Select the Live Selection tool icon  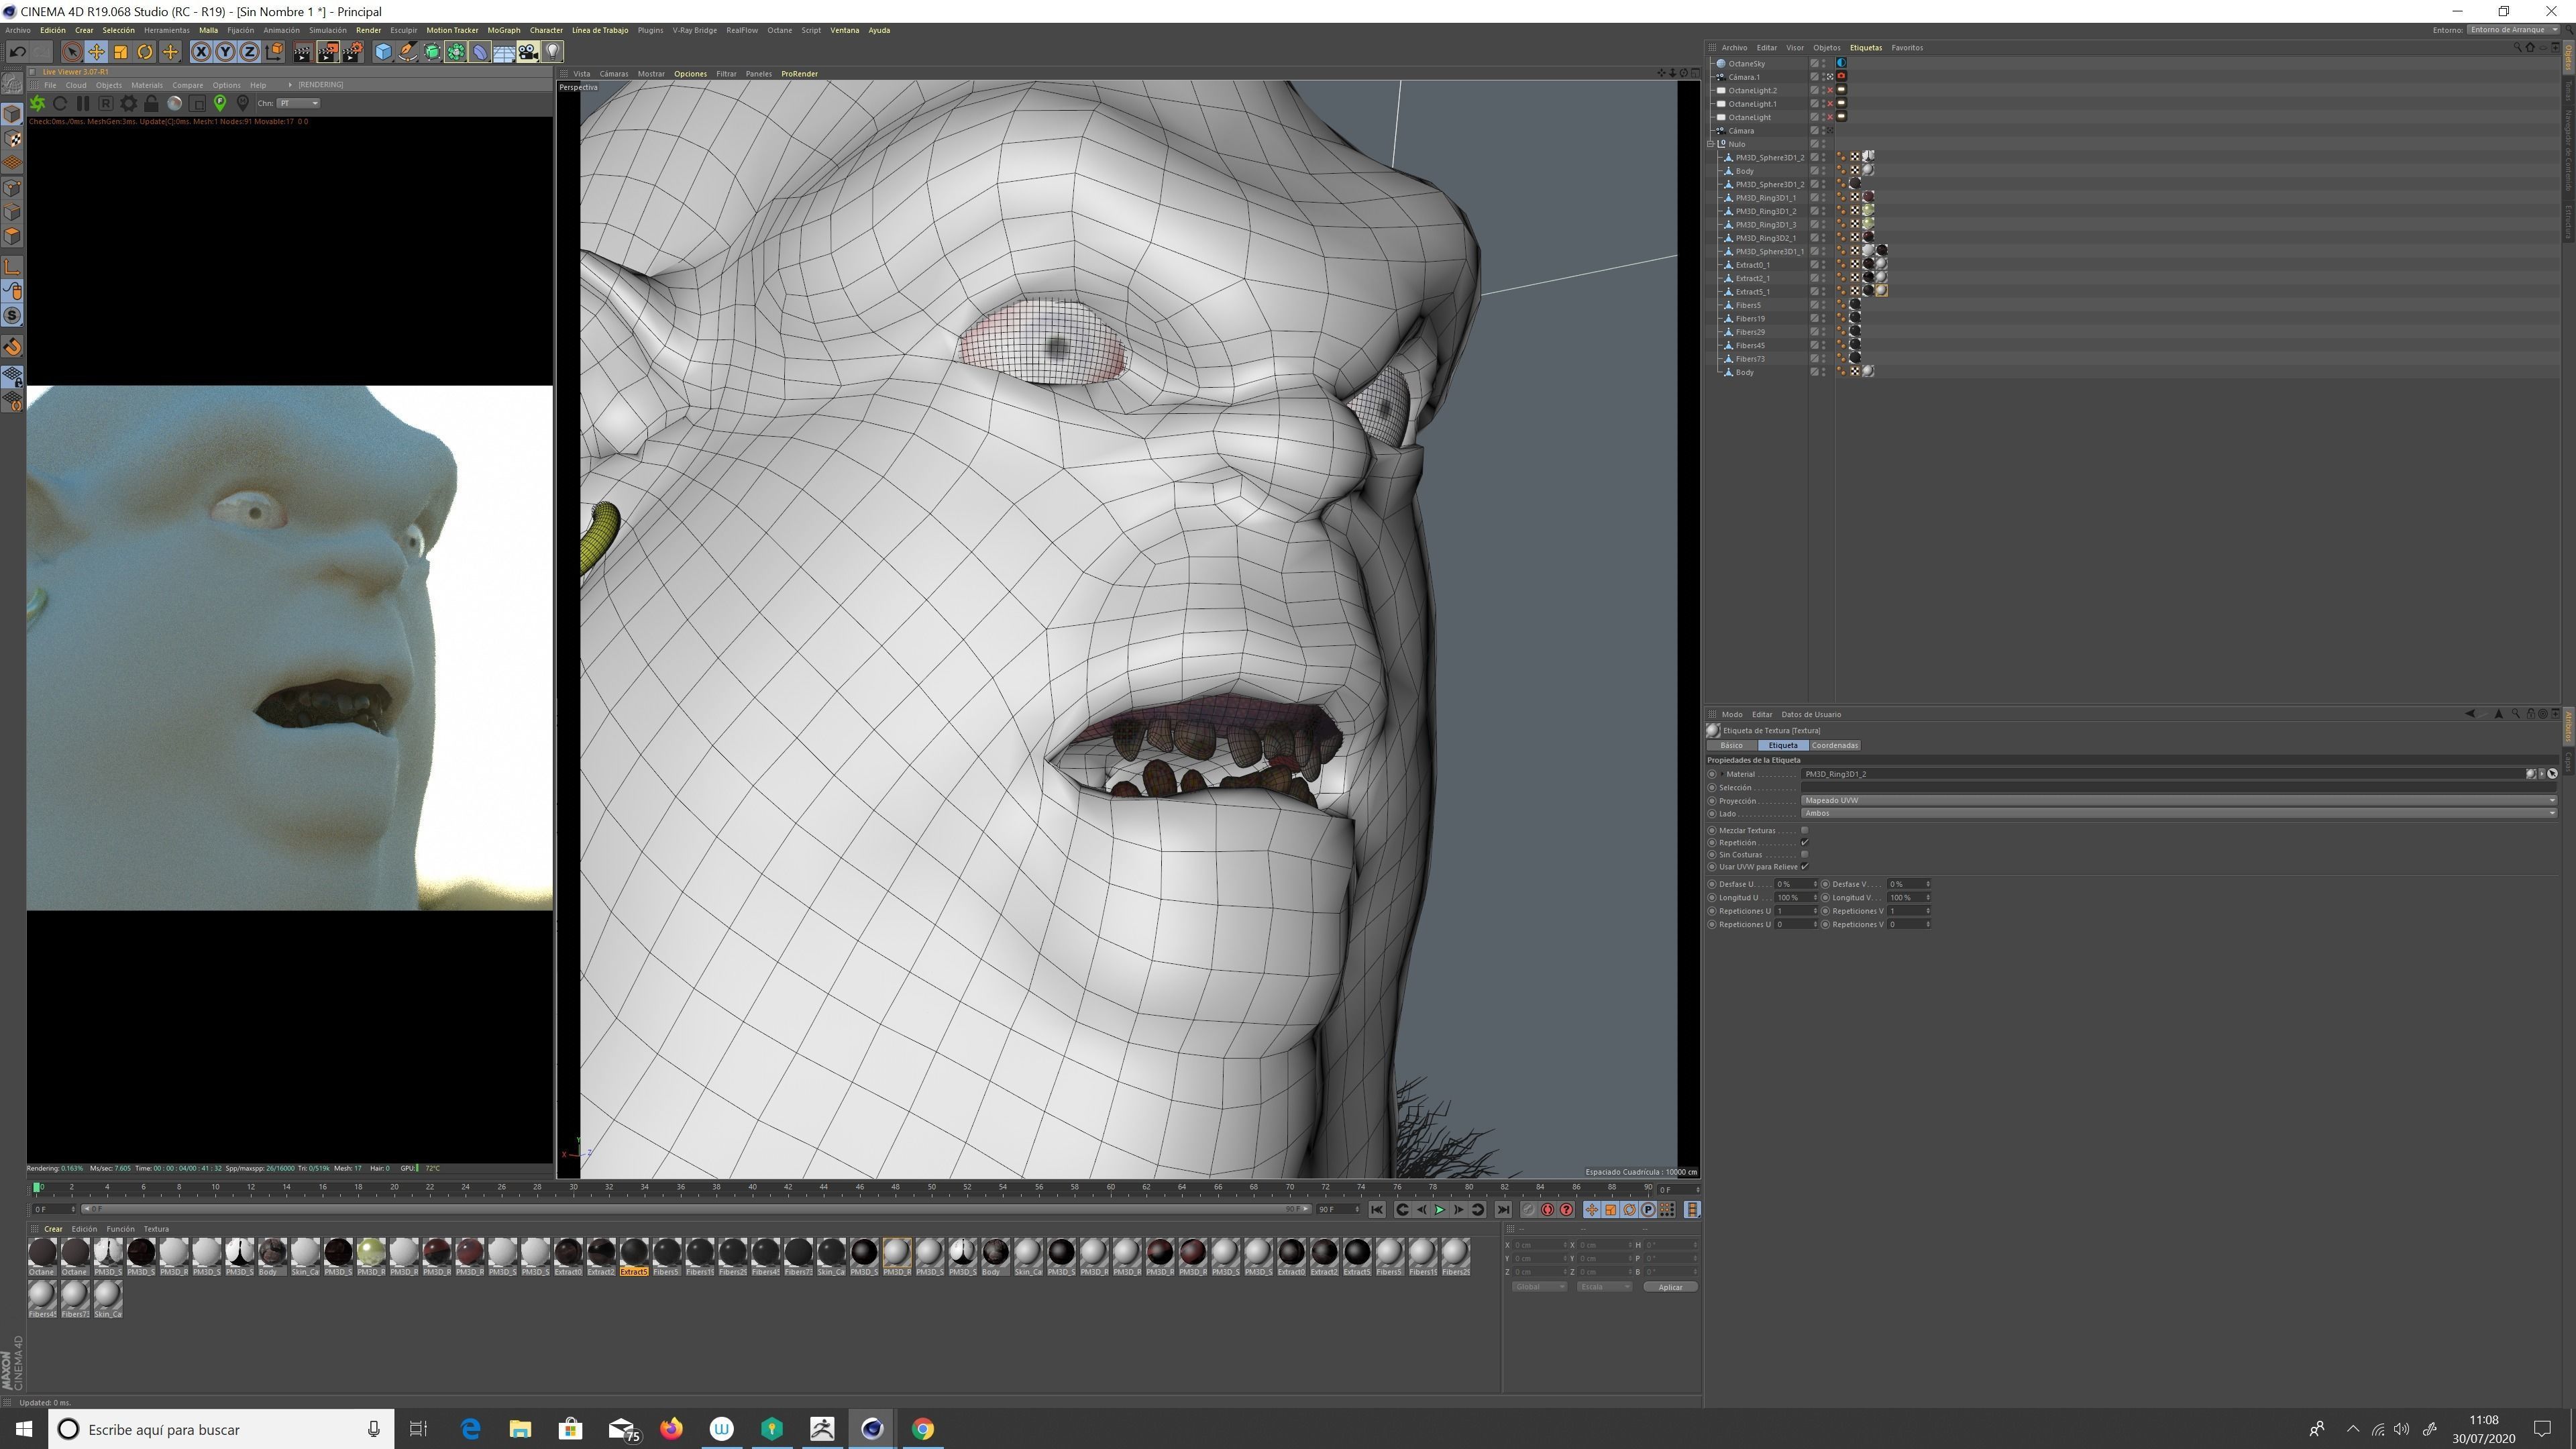click(x=71, y=52)
